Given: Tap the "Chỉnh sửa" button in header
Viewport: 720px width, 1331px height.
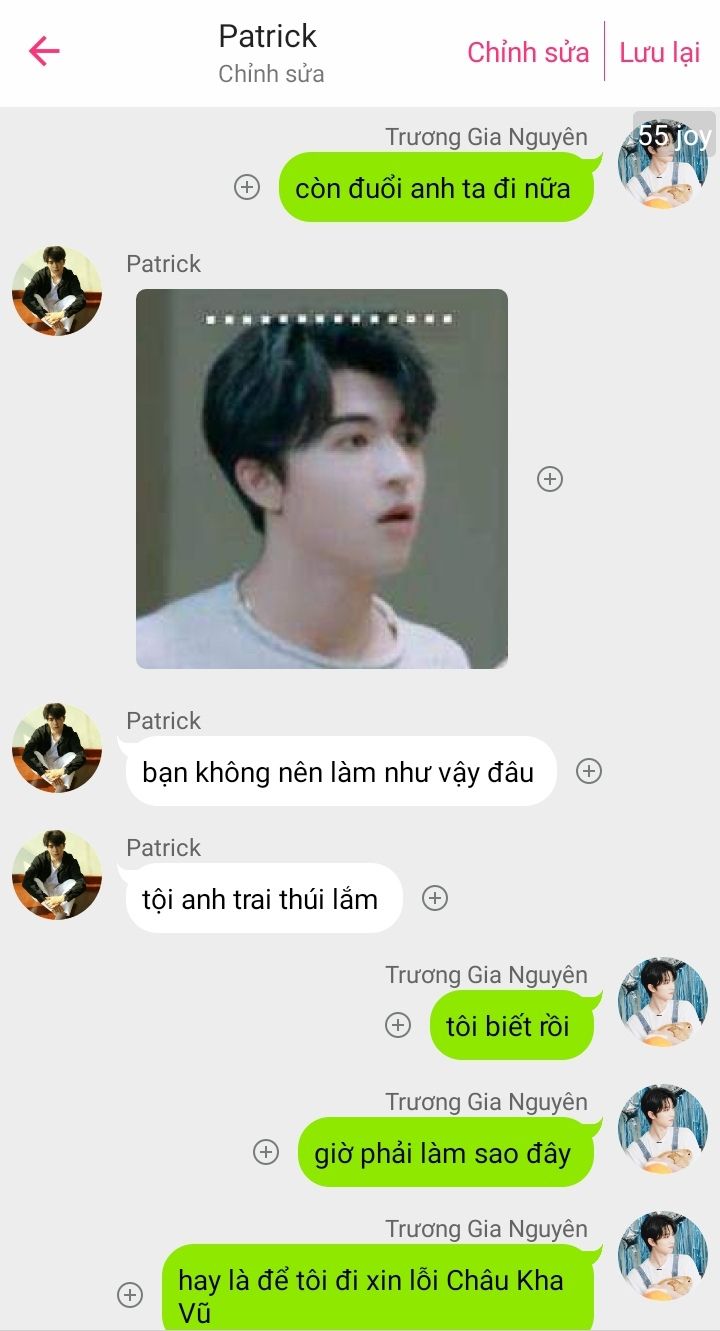Looking at the screenshot, I should [528, 52].
